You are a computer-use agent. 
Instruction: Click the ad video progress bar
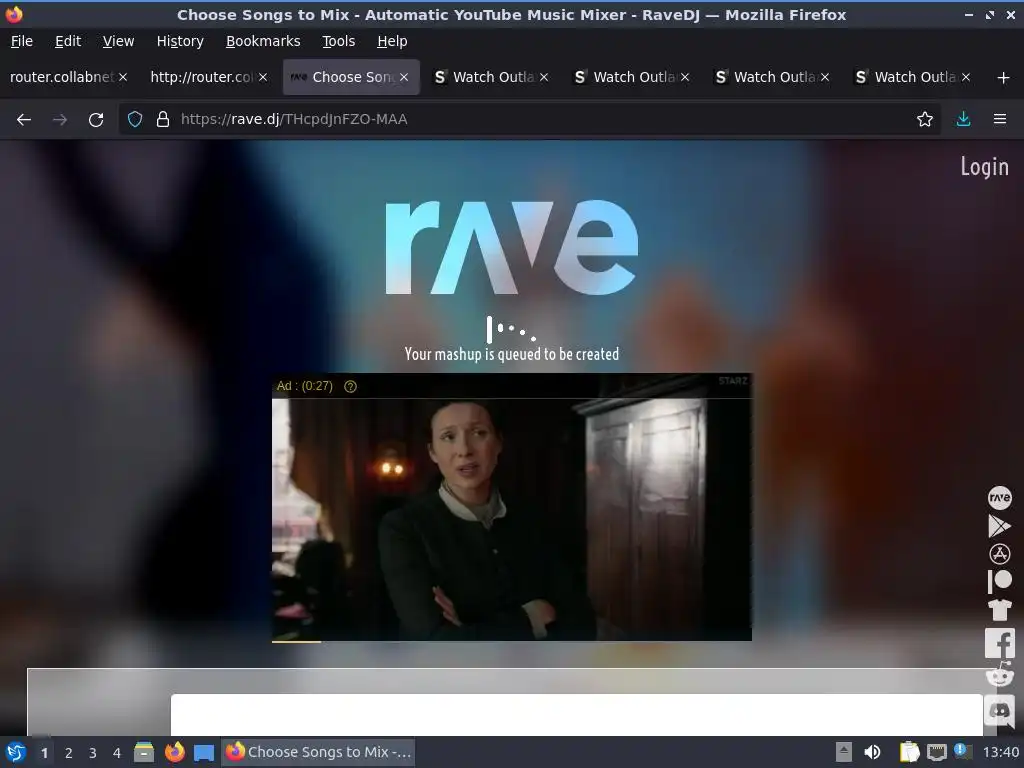click(511, 642)
